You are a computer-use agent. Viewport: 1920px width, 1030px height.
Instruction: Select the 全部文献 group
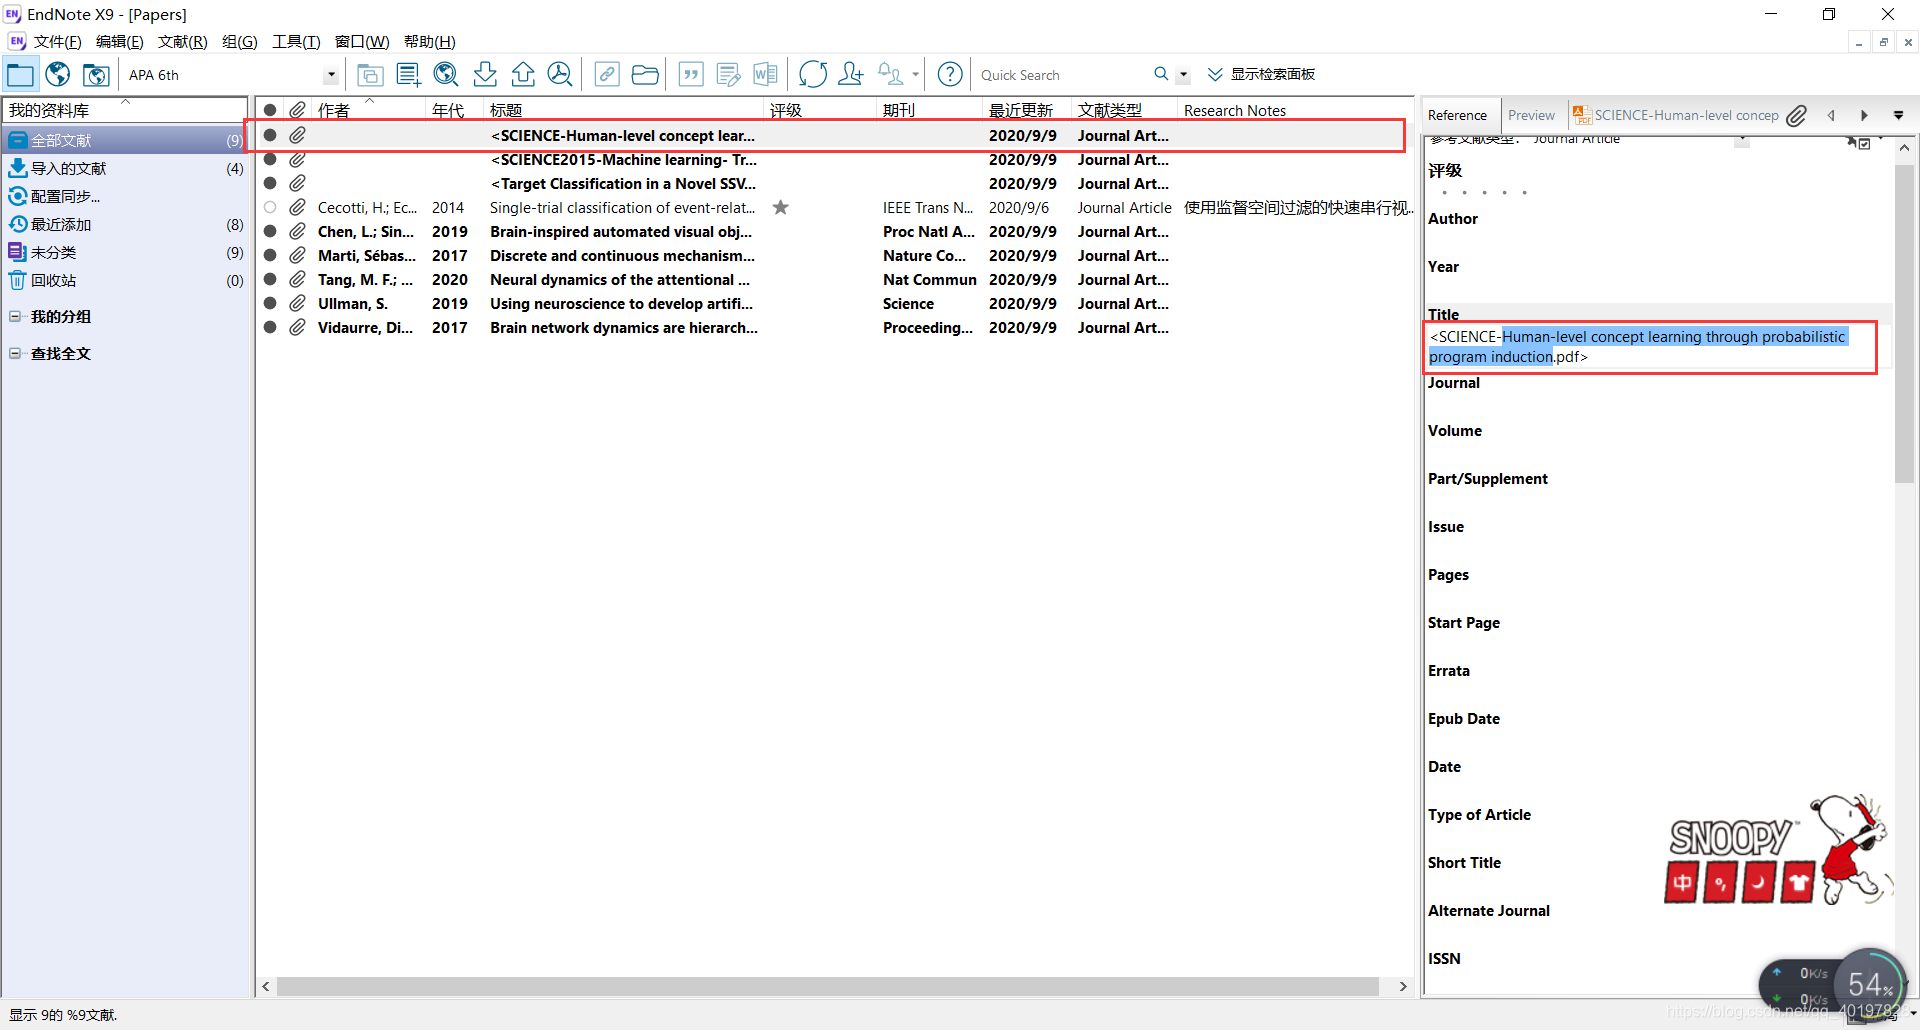125,140
